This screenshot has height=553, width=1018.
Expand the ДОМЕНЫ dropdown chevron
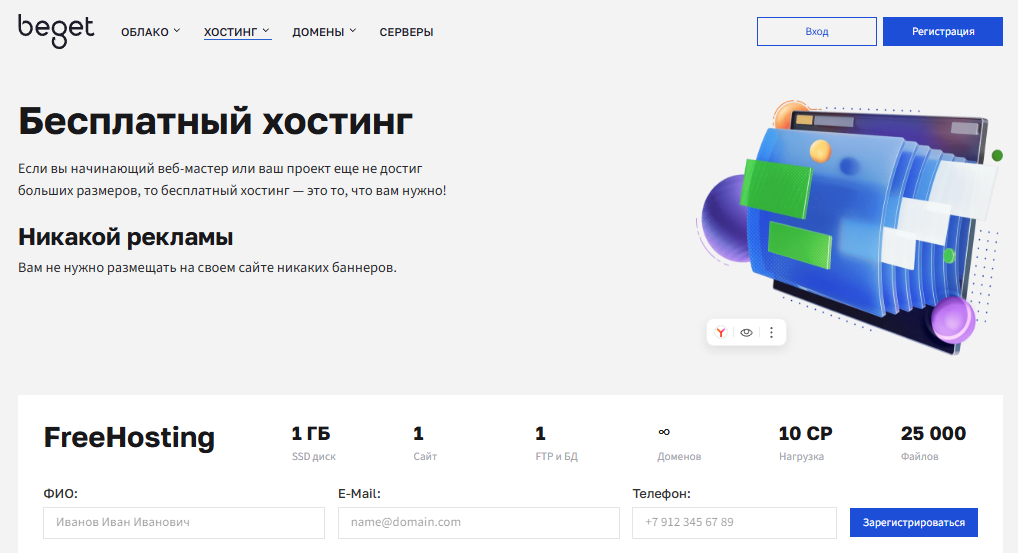point(353,31)
